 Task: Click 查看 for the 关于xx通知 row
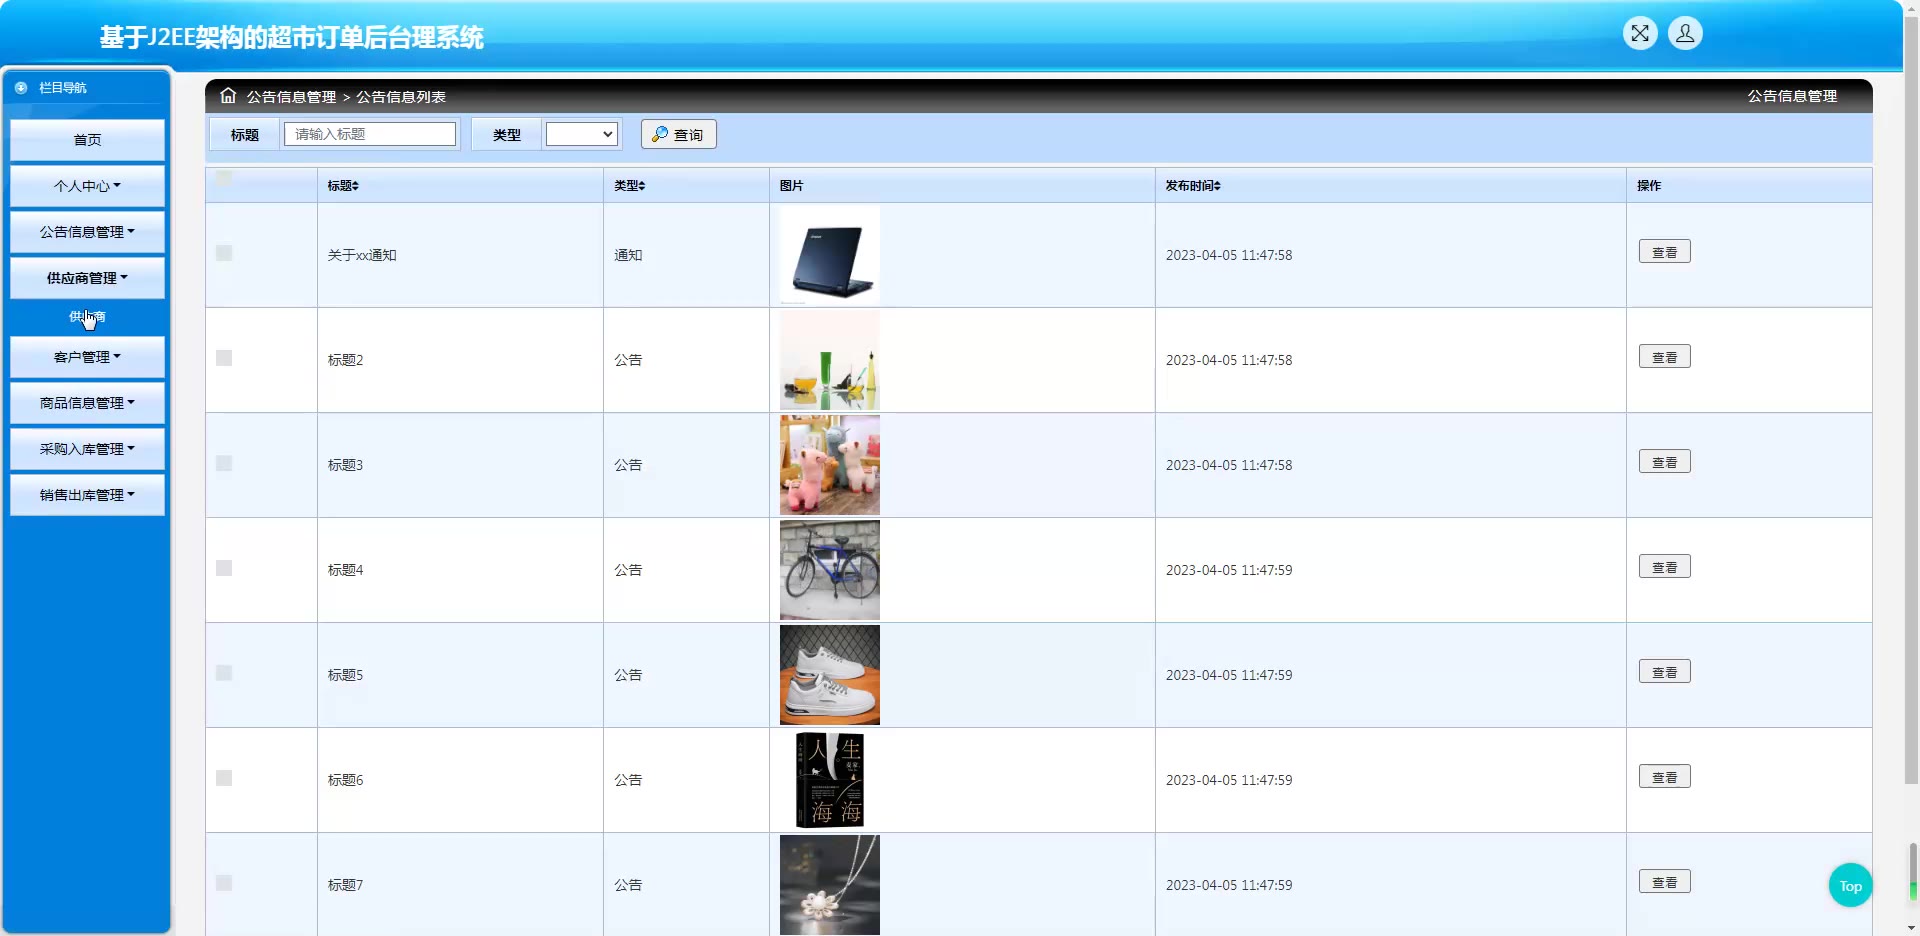[1664, 252]
